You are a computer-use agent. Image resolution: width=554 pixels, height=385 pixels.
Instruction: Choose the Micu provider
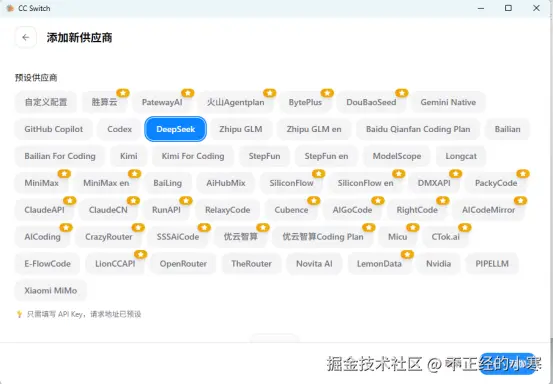pyautogui.click(x=398, y=237)
